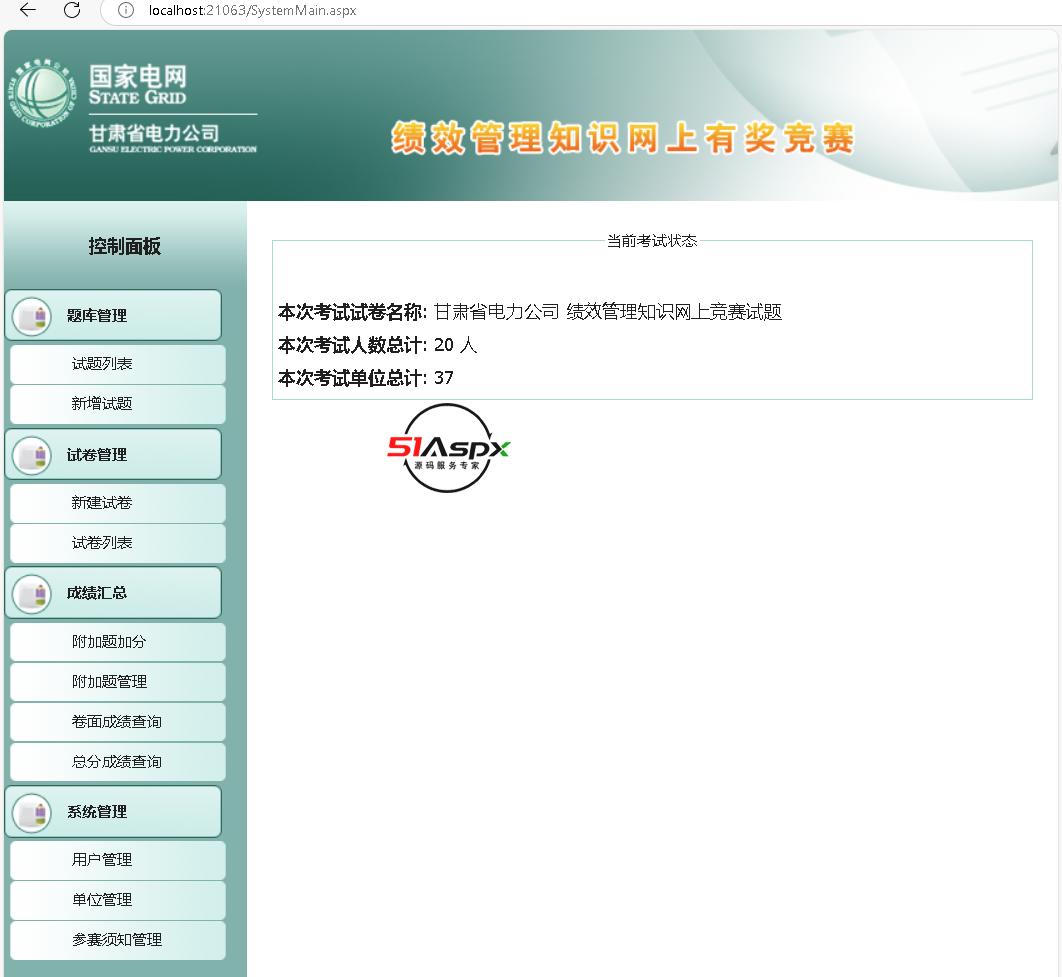Screen dimensions: 1062x977
Task: Click the State Grid globe logo
Action: tap(42, 93)
